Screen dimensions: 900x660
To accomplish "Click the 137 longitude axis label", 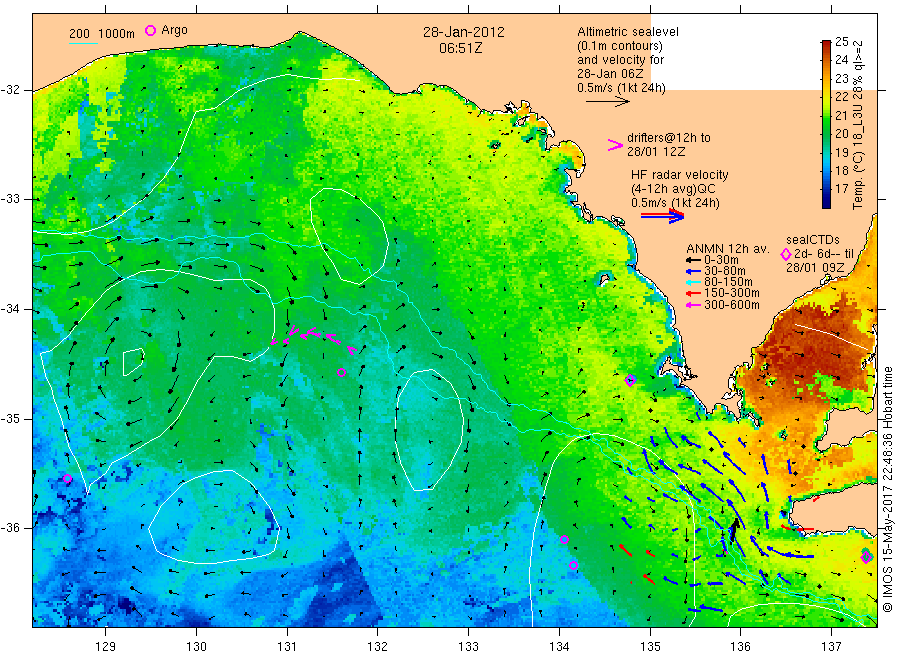I will tap(831, 647).
